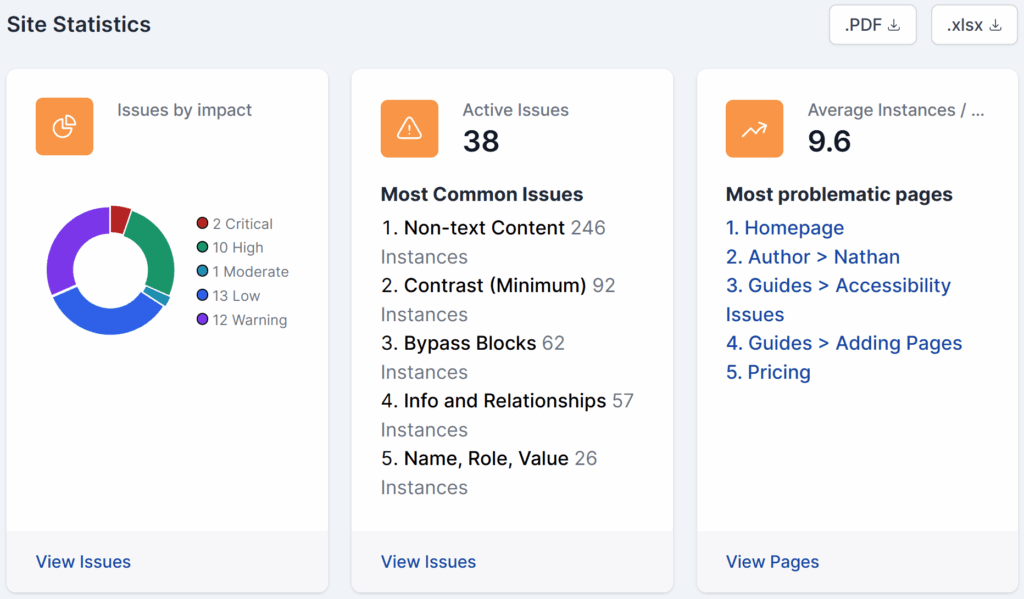Click the alert triangle icon beside Active Issues
The height and width of the screenshot is (599, 1024).
click(x=409, y=128)
